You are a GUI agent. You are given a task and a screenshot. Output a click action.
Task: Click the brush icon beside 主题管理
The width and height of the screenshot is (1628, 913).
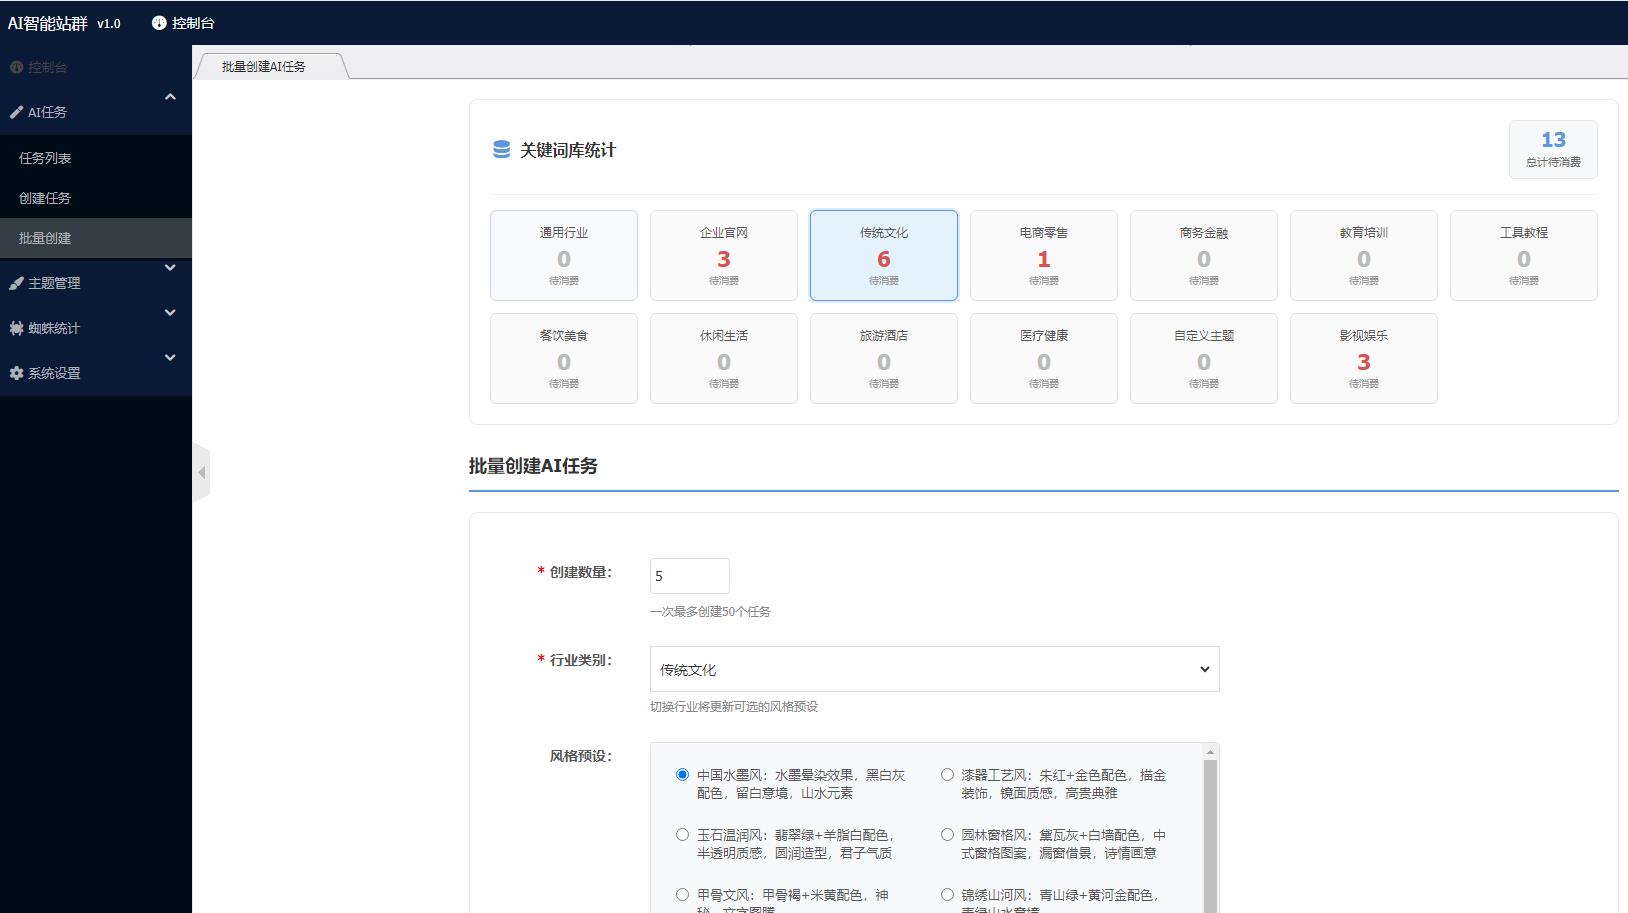16,284
